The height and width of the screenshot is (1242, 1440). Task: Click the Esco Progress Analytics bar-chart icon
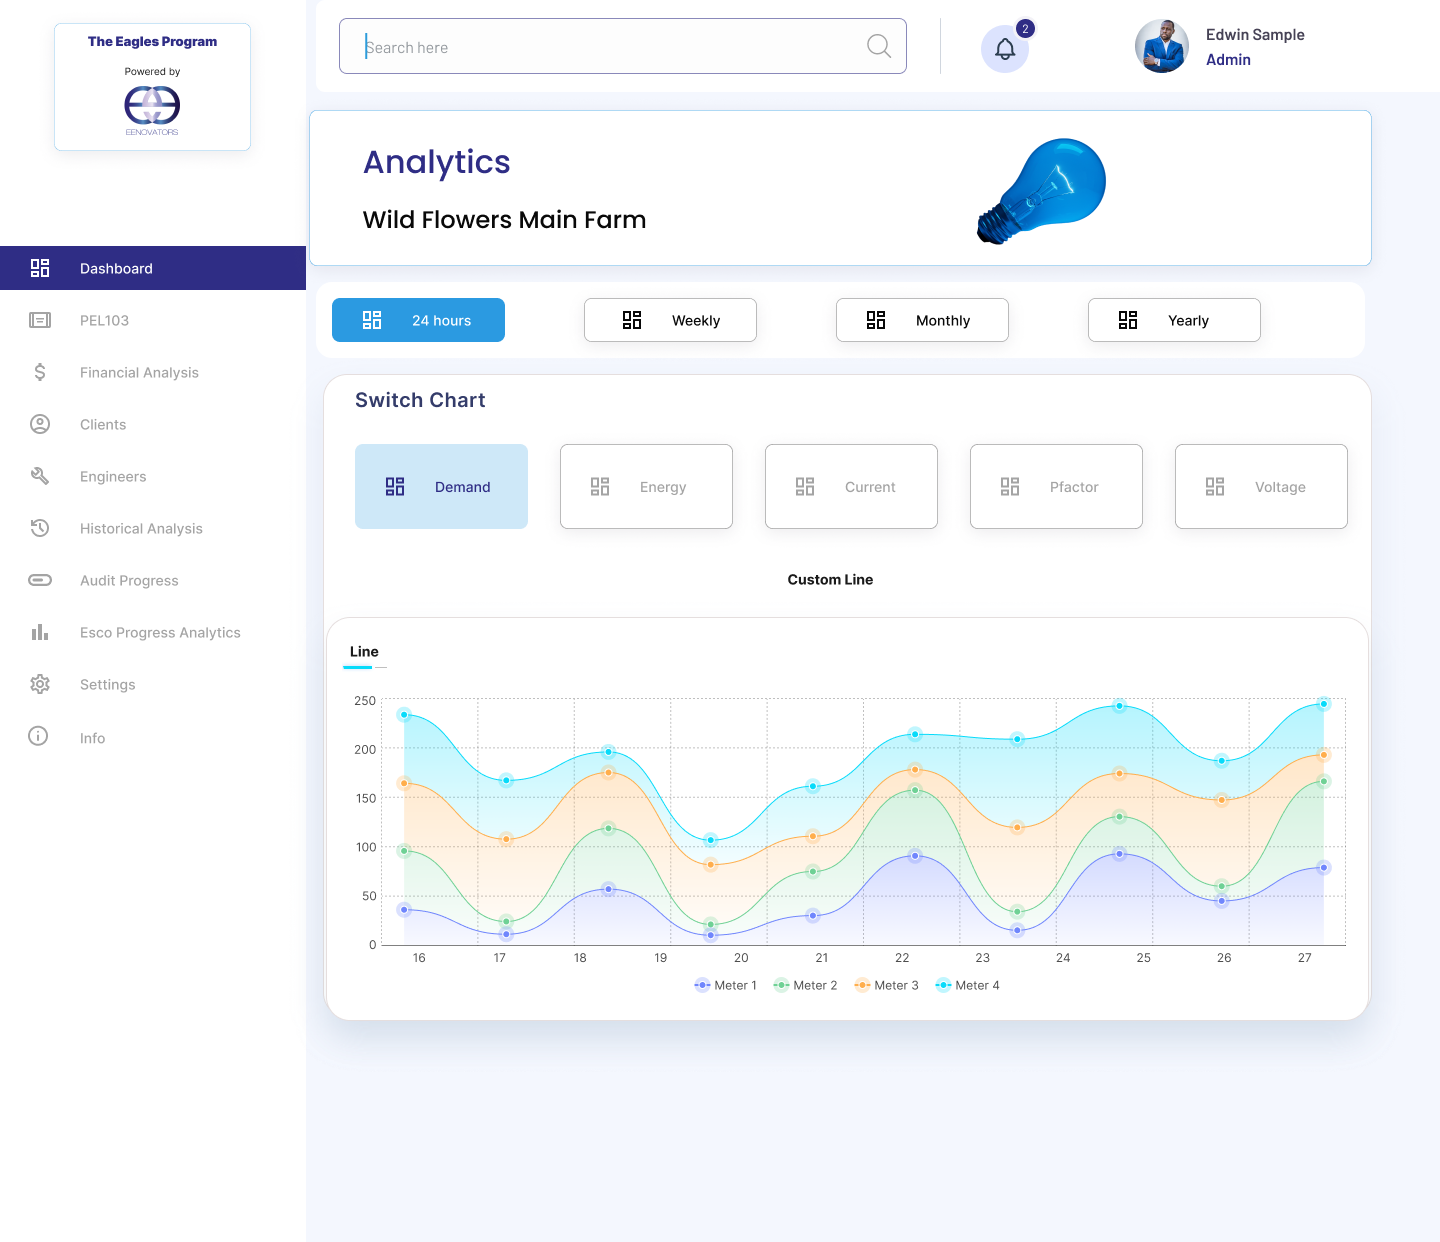click(40, 632)
